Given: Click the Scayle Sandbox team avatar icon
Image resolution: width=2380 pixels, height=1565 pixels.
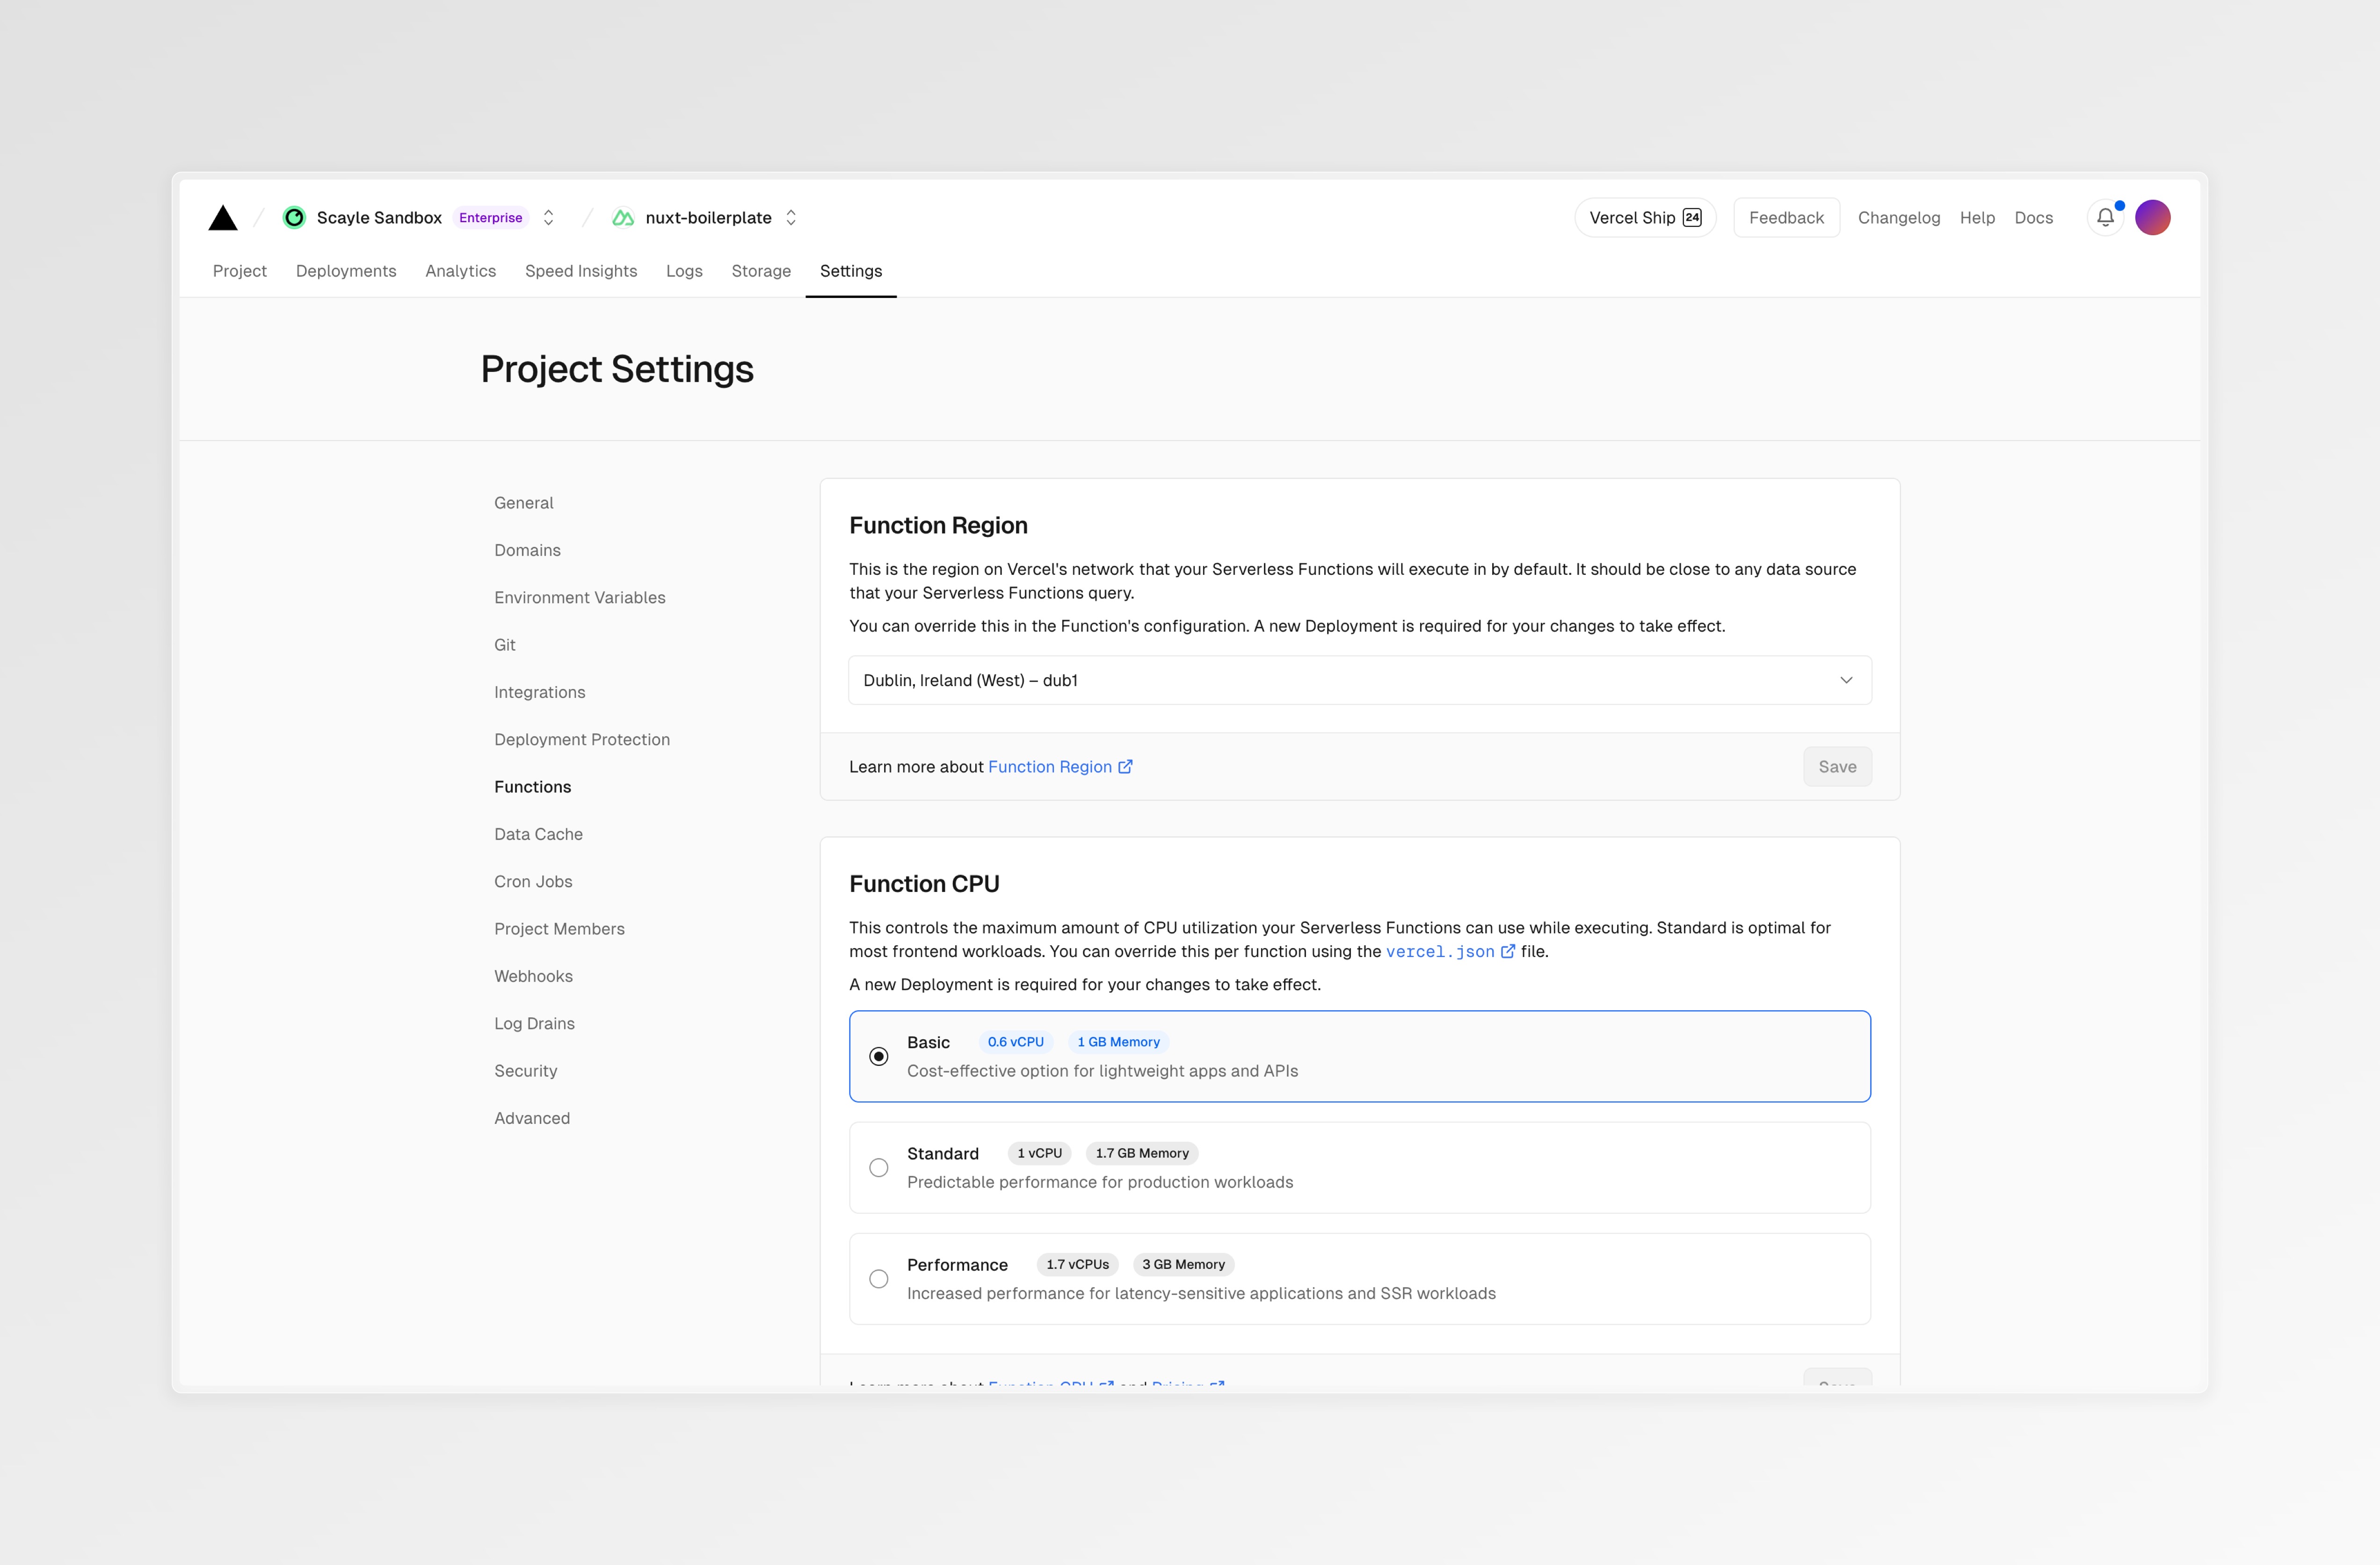Looking at the screenshot, I should (294, 218).
